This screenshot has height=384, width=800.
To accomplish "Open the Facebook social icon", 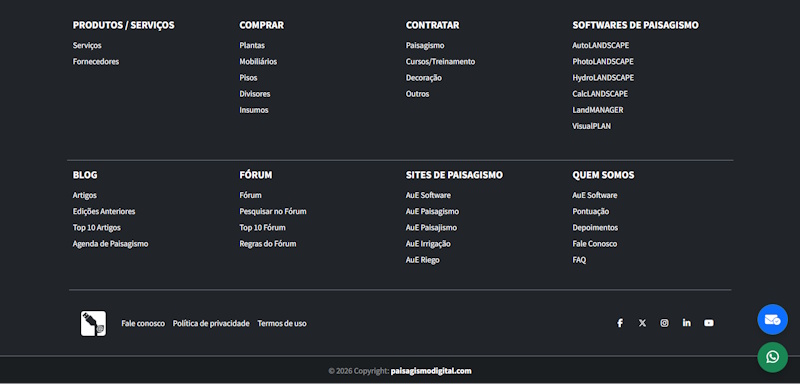I will coord(620,323).
